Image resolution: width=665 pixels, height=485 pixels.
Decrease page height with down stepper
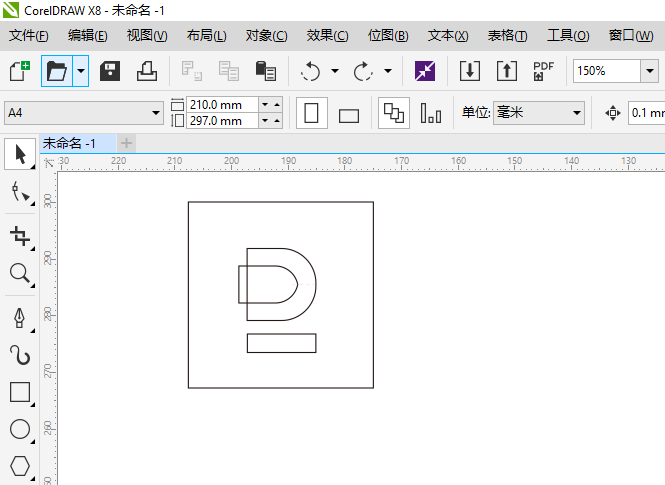click(x=265, y=121)
